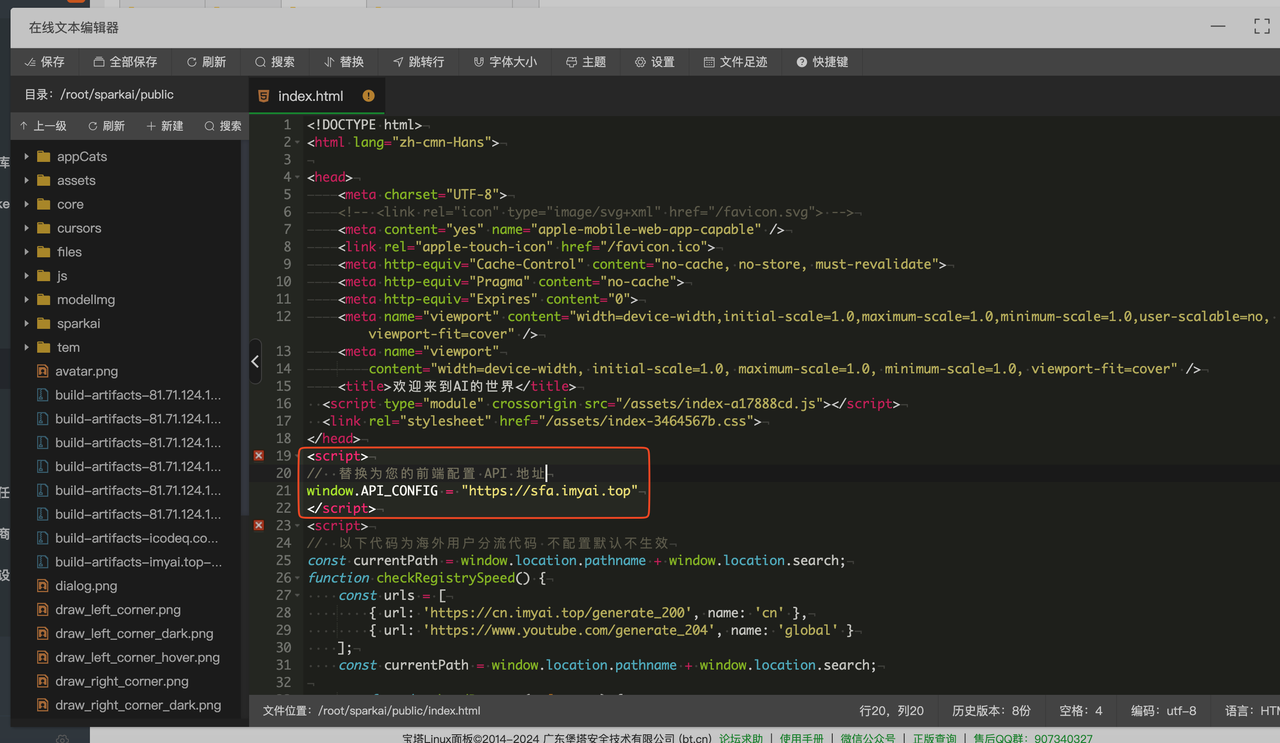
Task: Click 文件位置 path in status bar
Action: [371, 711]
